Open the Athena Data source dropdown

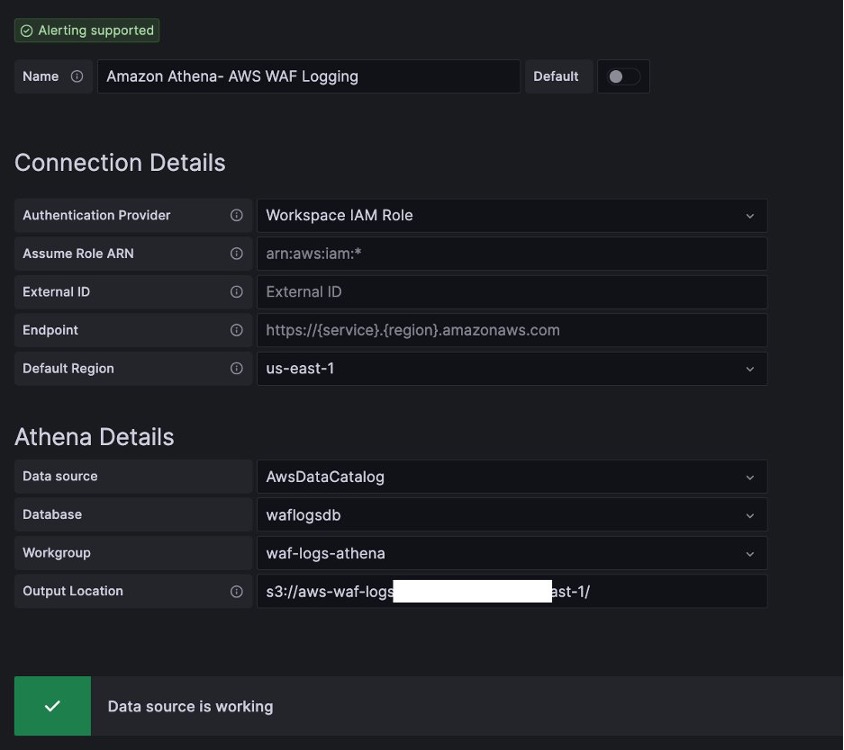click(x=512, y=477)
